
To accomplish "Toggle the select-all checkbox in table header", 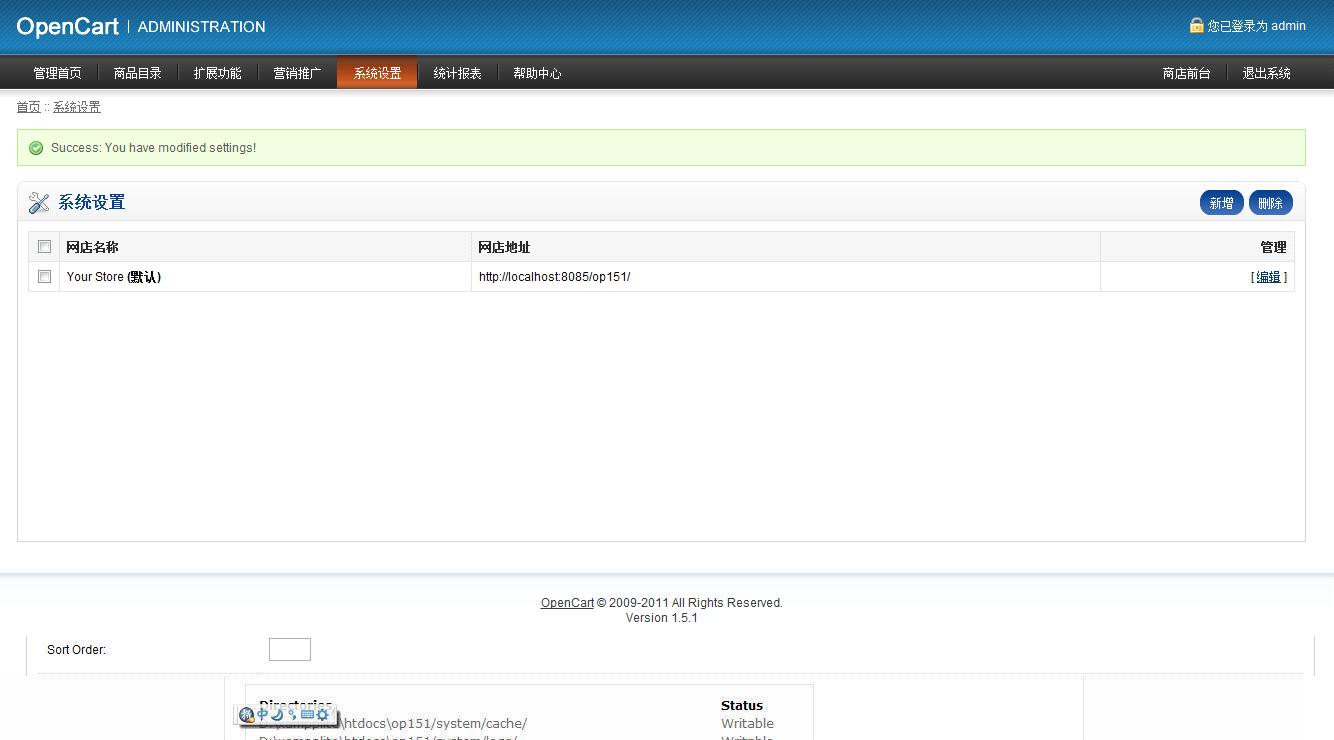I will 44,246.
